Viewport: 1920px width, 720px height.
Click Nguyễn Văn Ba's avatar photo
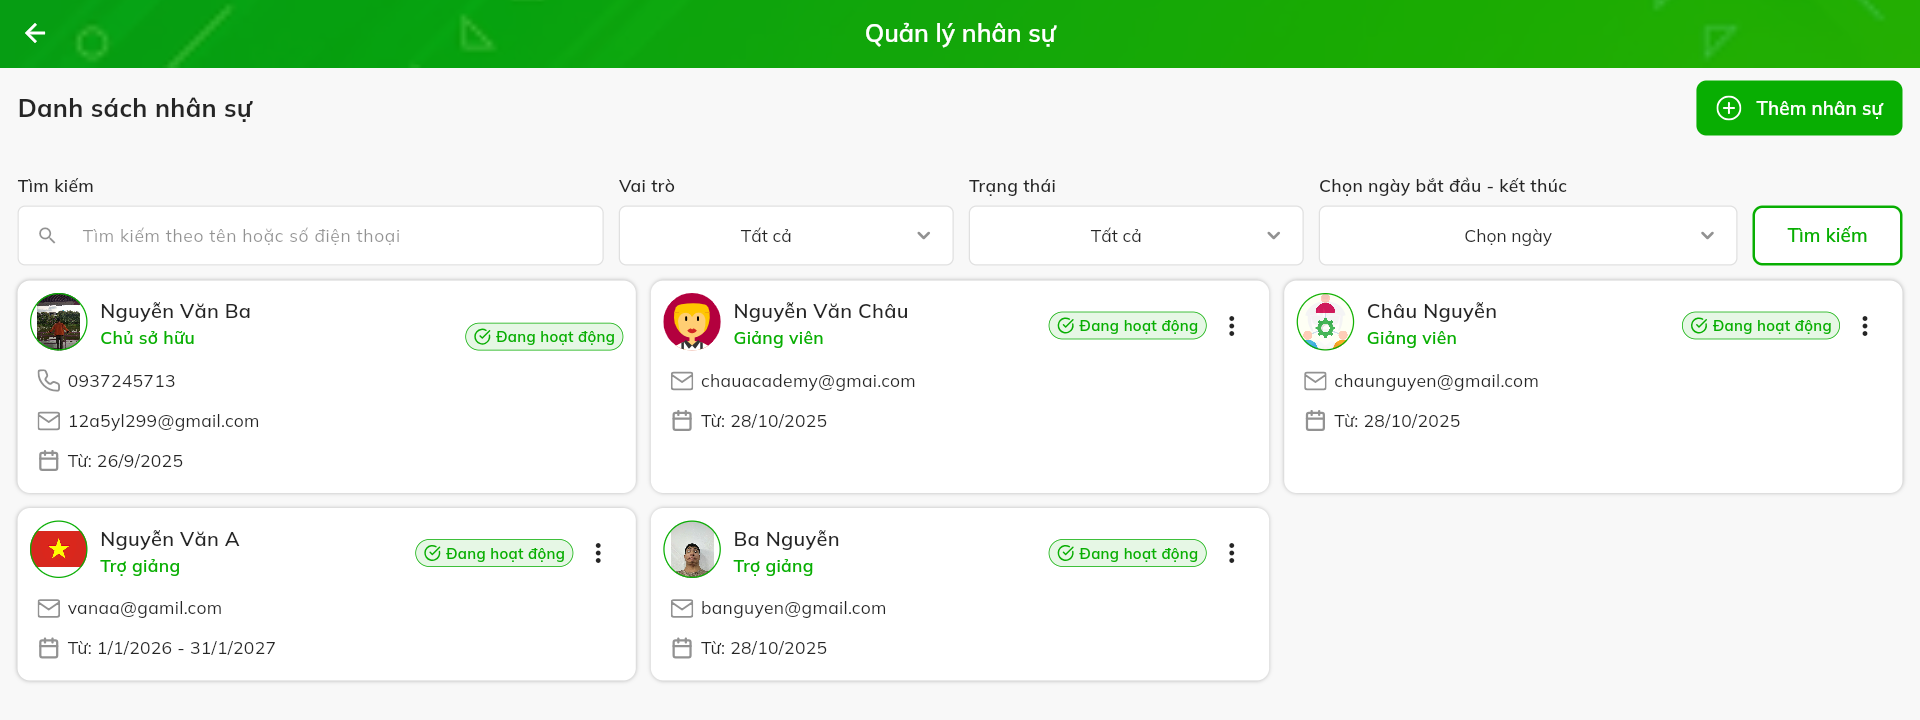[59, 322]
